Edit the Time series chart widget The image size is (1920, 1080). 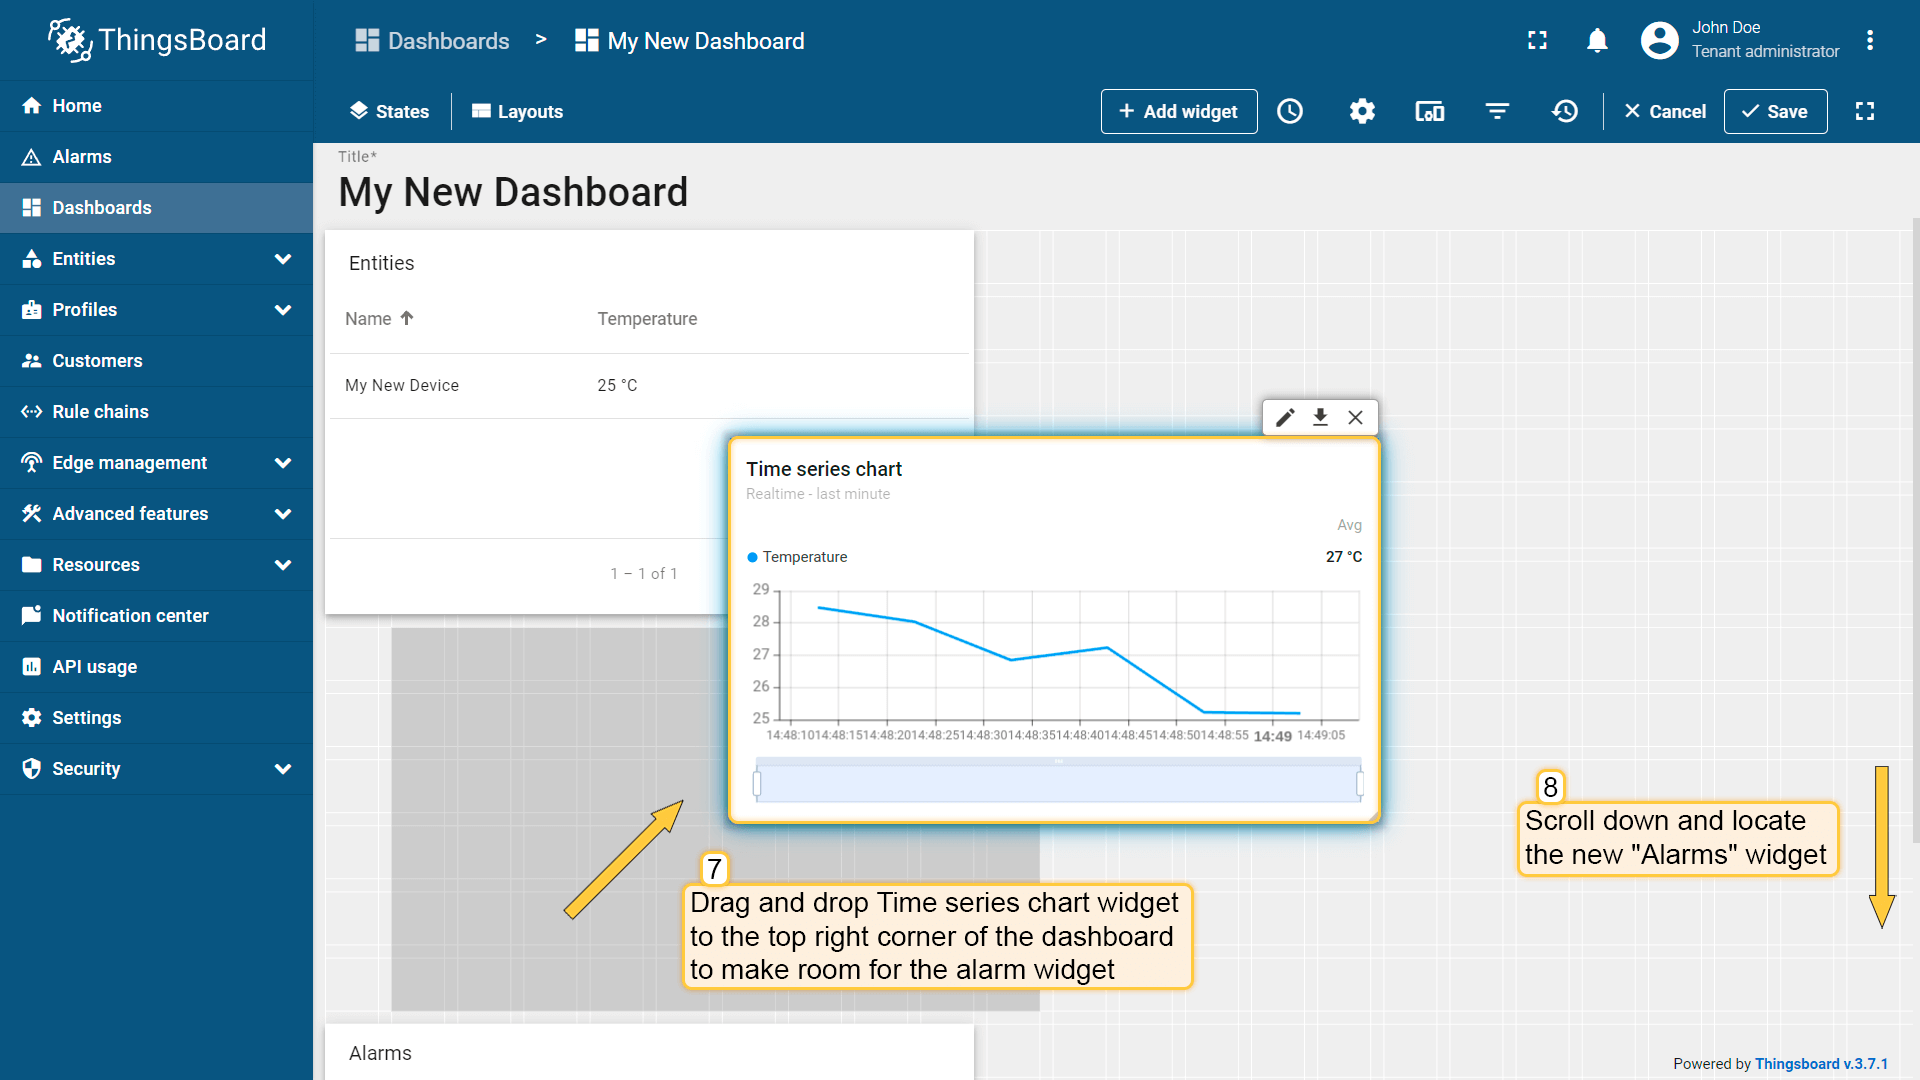[1285, 417]
